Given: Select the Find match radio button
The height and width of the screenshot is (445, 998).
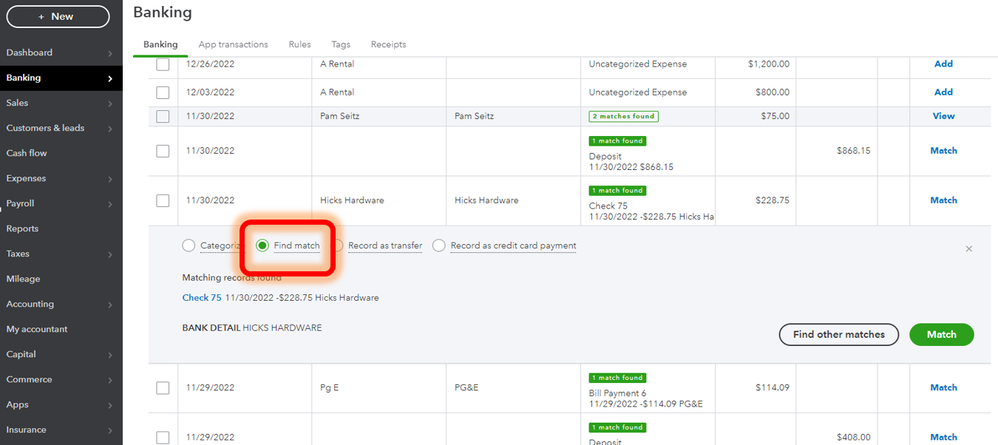Looking at the screenshot, I should [262, 246].
